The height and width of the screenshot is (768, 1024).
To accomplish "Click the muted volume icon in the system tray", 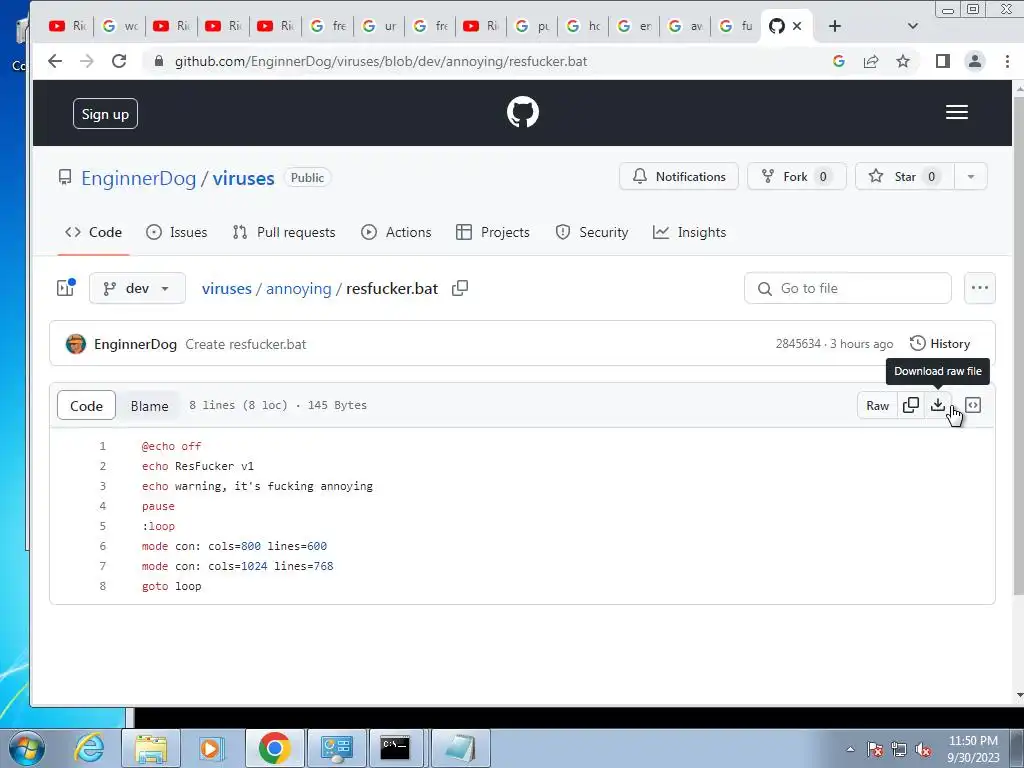I will pyautogui.click(x=923, y=750).
